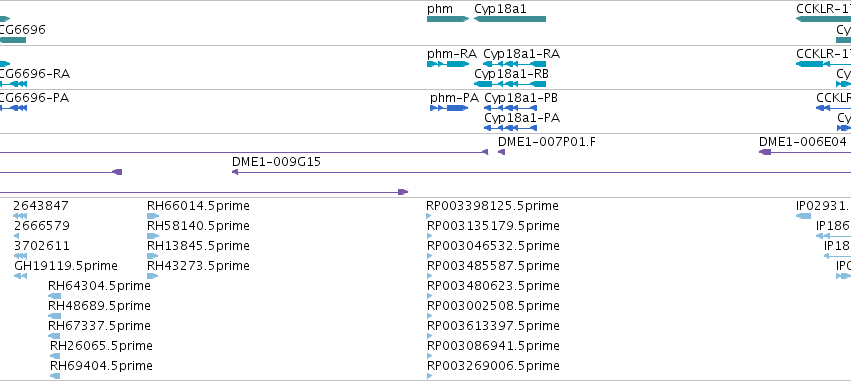Screen dimensions: 851x381
Task: Open the DME1-009G15 feature label
Action: pos(276,162)
